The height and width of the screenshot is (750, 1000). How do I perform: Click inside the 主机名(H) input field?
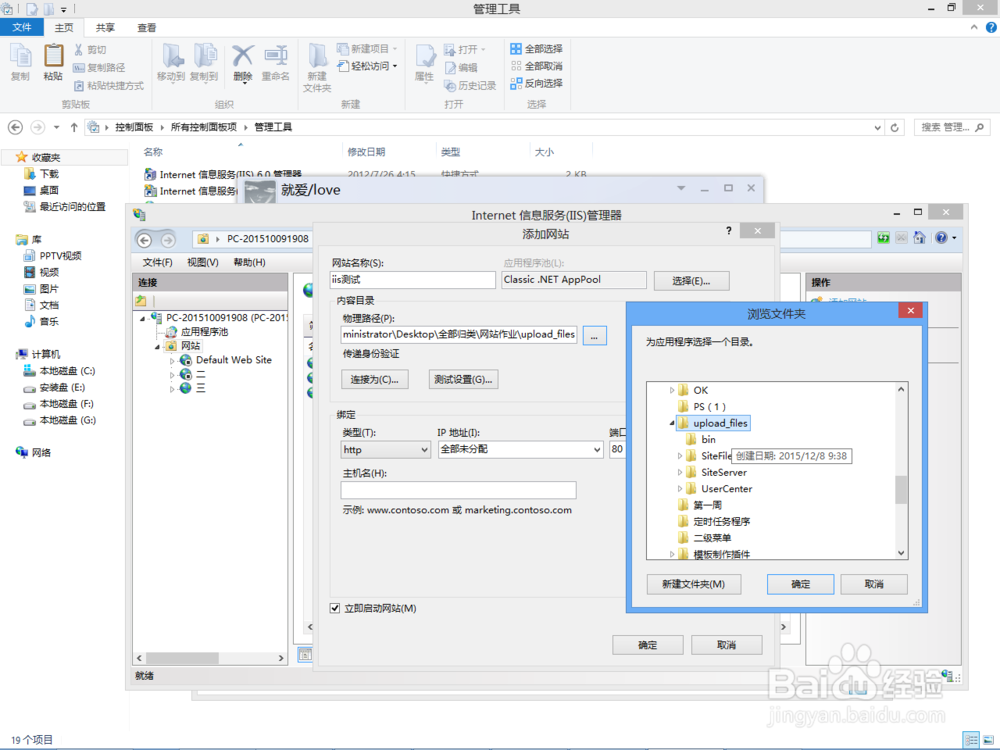pos(458,490)
